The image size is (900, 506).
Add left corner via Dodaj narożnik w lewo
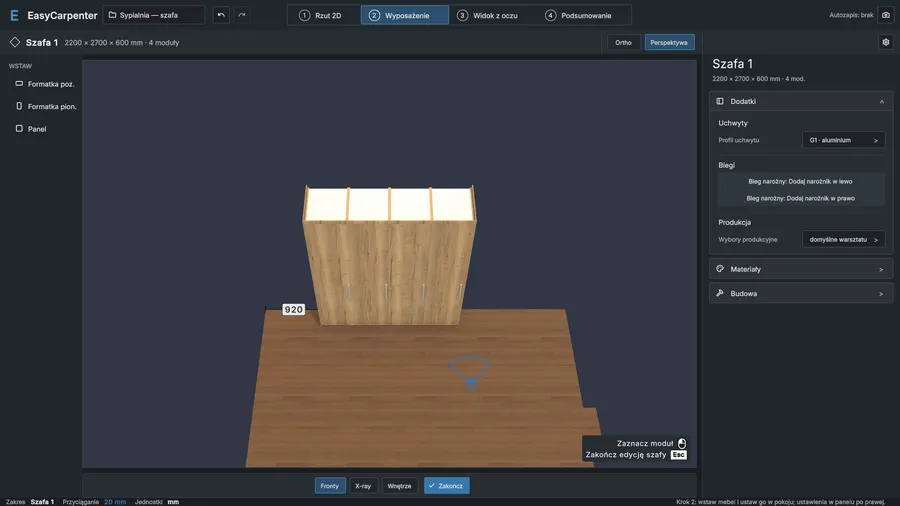800,181
